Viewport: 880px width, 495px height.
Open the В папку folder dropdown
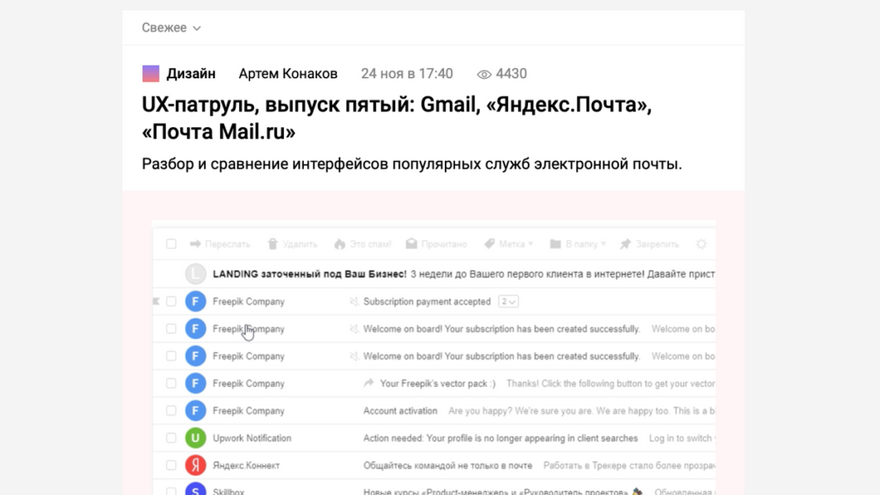(x=578, y=244)
